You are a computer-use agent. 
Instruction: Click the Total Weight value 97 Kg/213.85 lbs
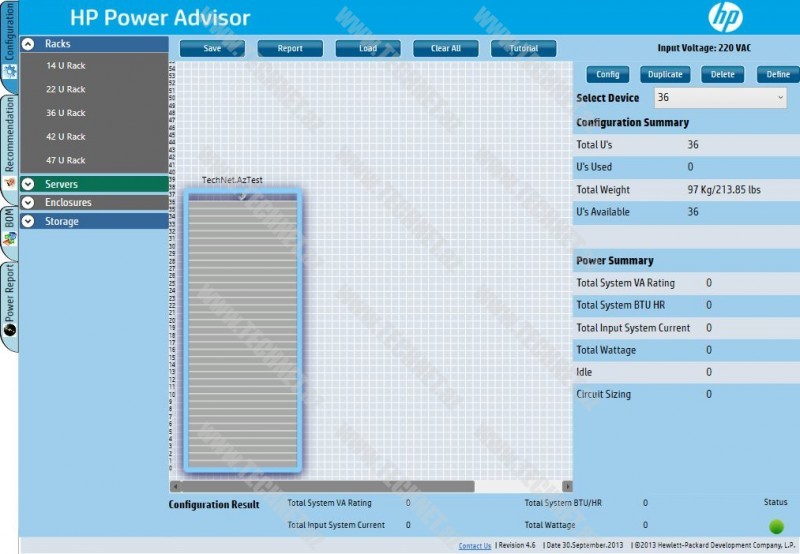pos(724,190)
